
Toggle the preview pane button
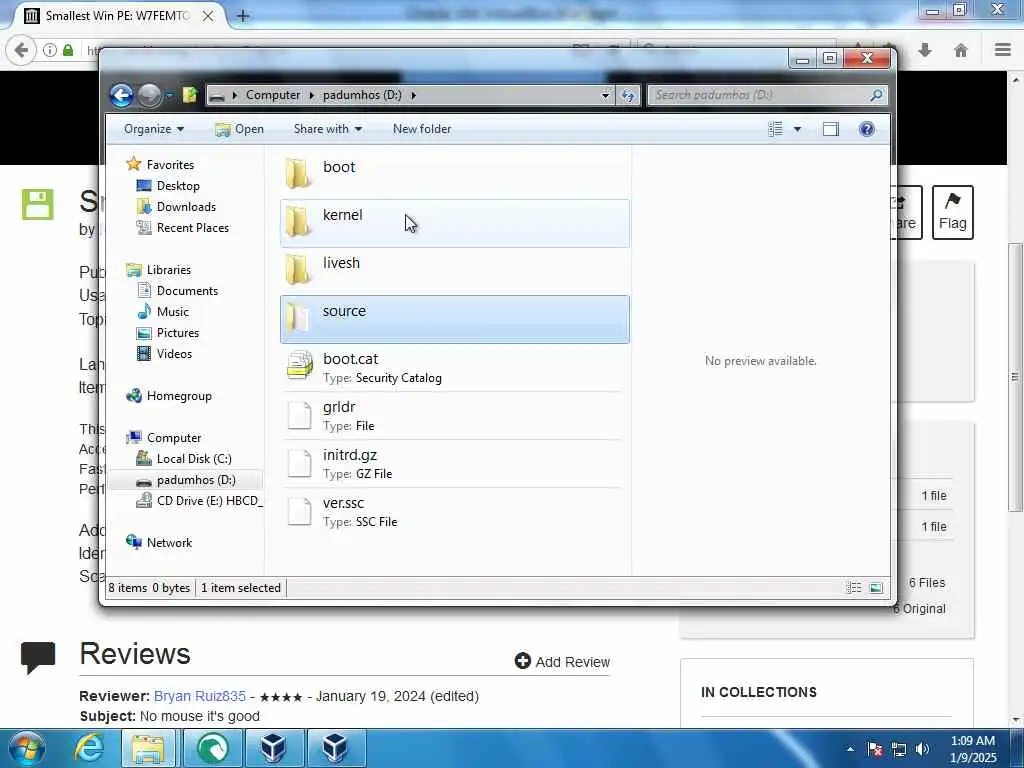click(x=831, y=129)
